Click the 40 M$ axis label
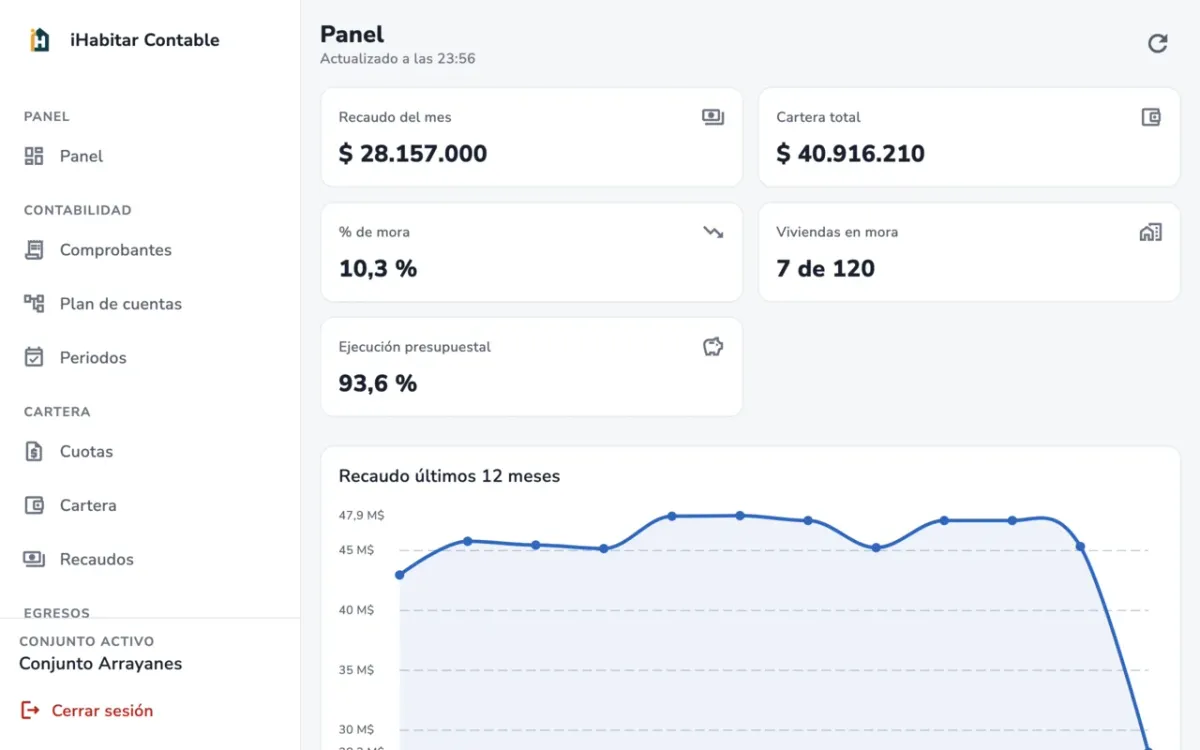The width and height of the screenshot is (1200, 750). [357, 610]
